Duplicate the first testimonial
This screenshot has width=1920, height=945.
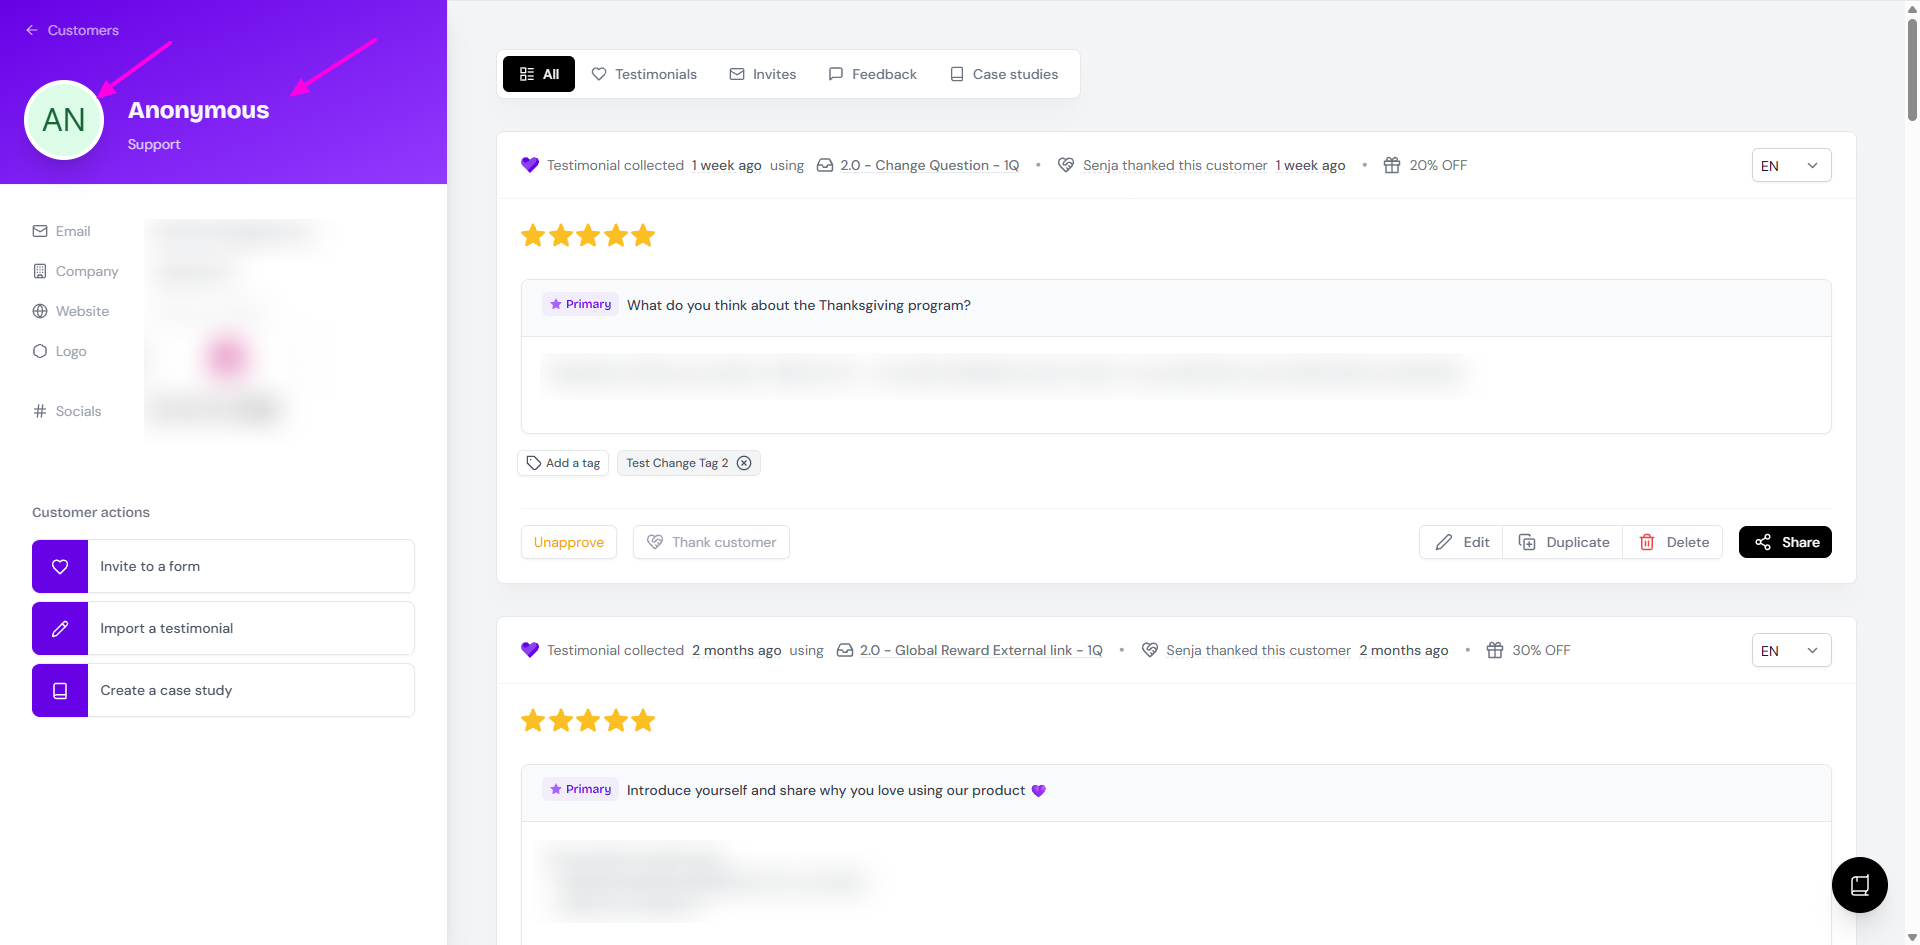[x=1563, y=542]
